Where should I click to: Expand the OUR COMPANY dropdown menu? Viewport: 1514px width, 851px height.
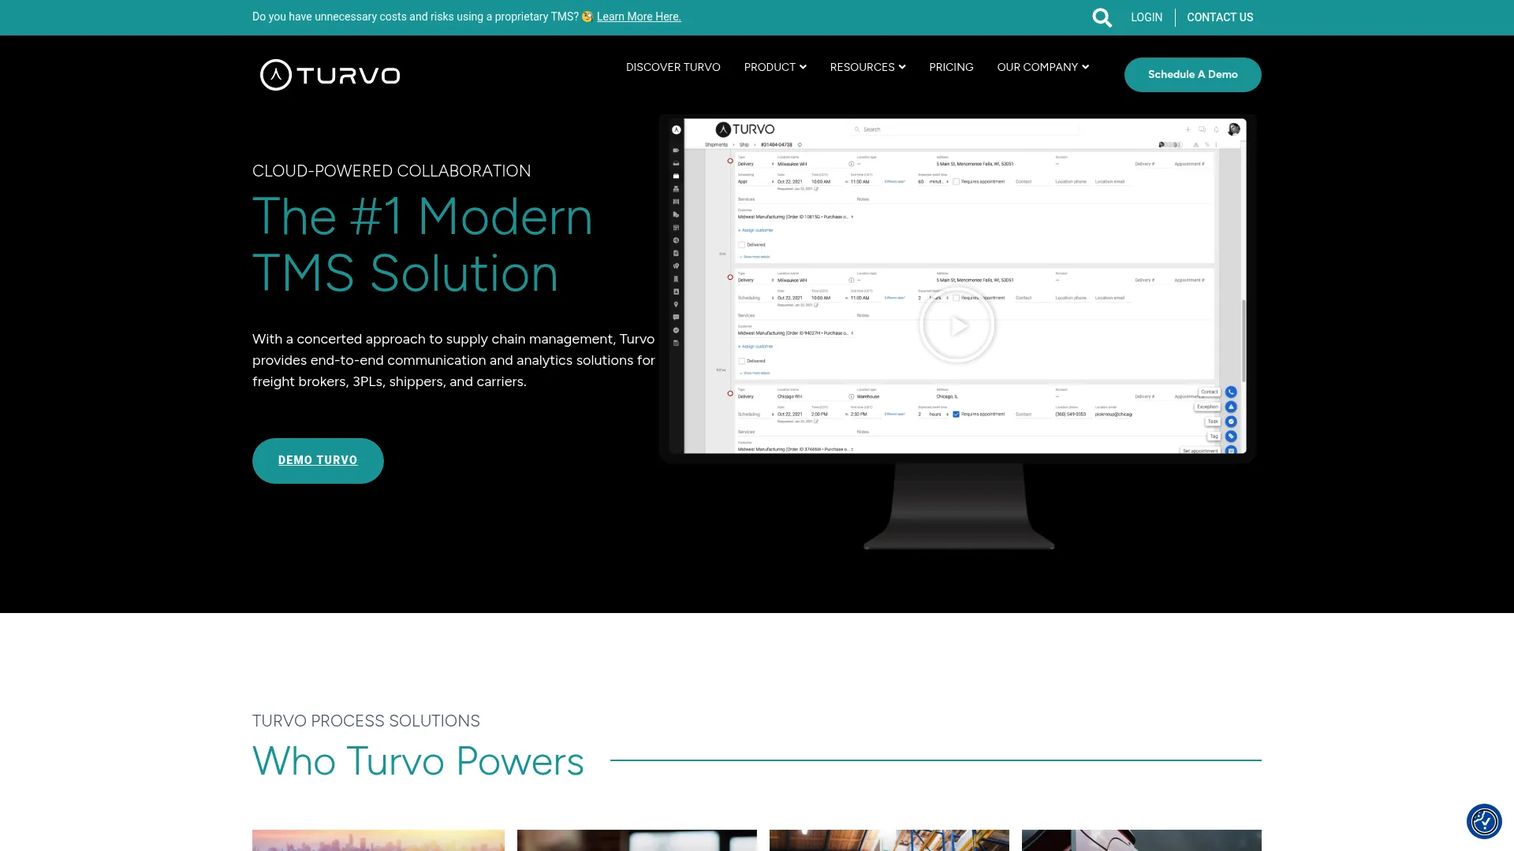(1043, 67)
